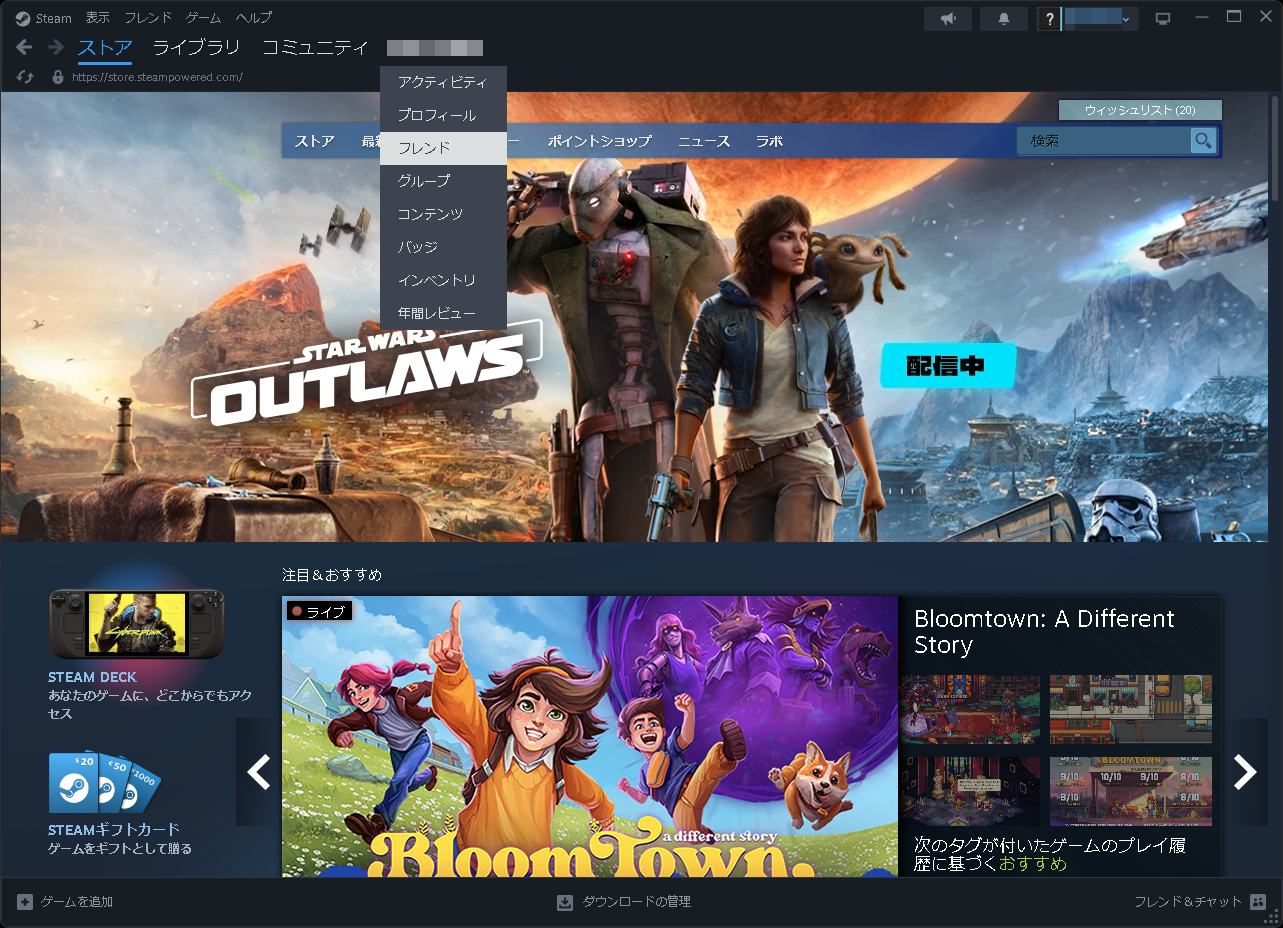Click the ゲームを追加 label
1283x928 pixels.
(x=77, y=902)
